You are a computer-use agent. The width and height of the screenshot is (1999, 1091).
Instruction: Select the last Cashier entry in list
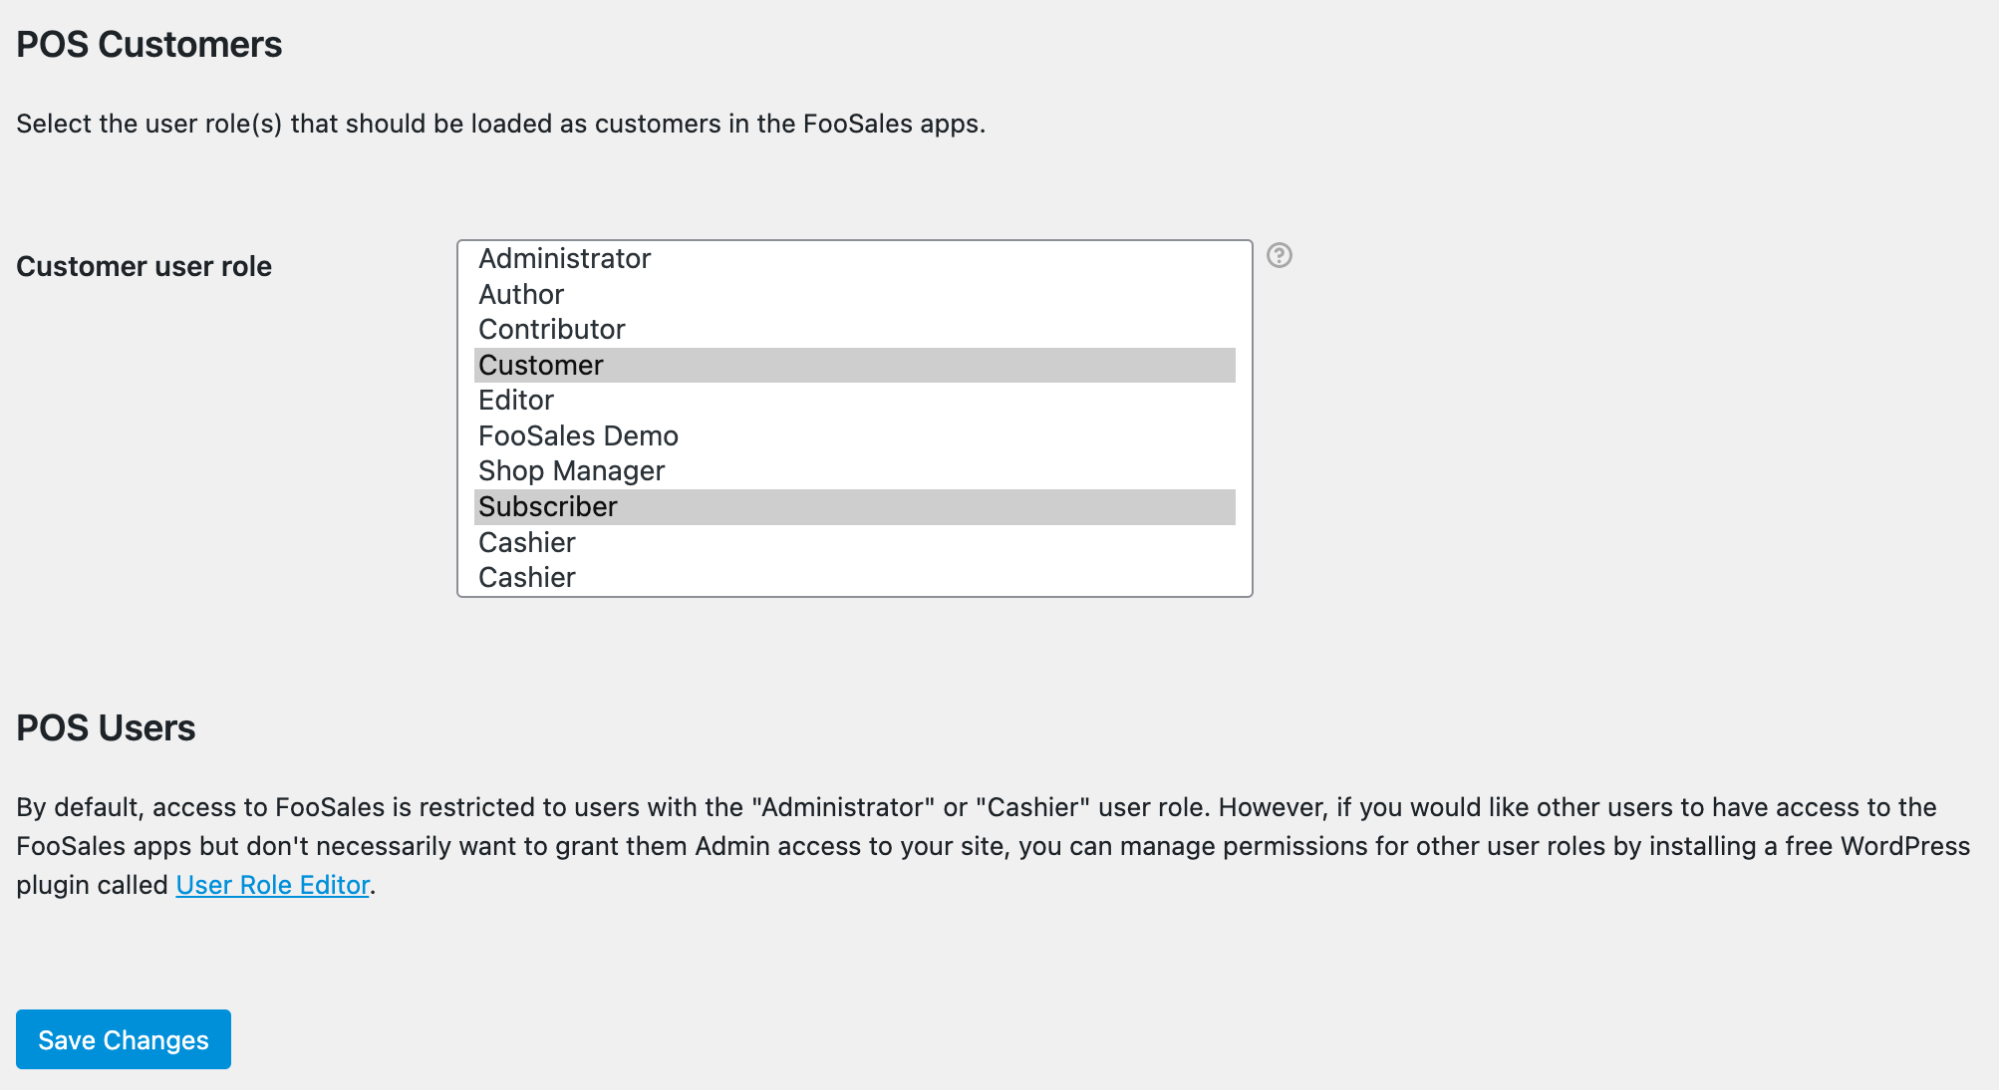(527, 578)
